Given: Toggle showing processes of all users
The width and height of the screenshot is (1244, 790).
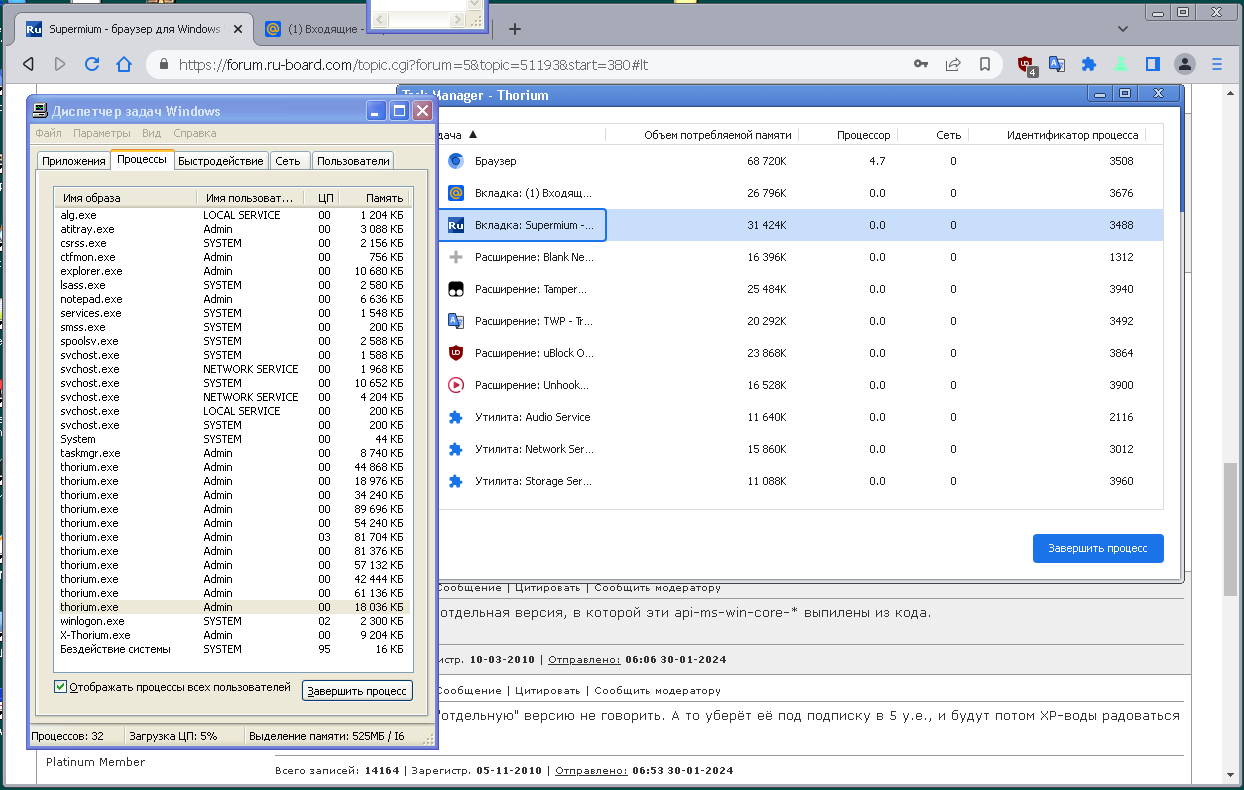Looking at the screenshot, I should pyautogui.click(x=60, y=687).
